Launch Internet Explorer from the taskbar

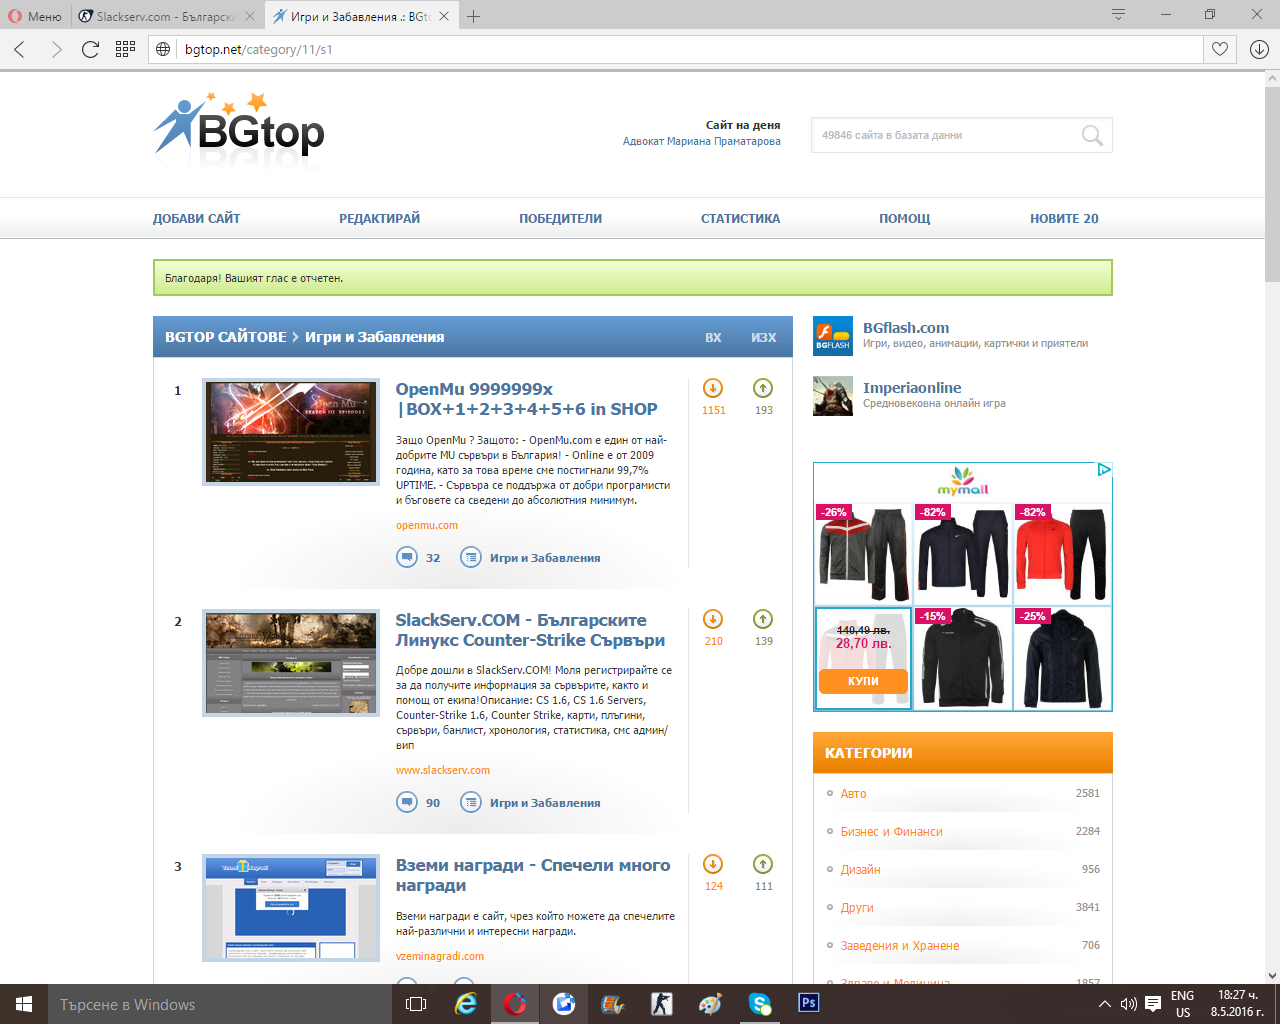466,1004
